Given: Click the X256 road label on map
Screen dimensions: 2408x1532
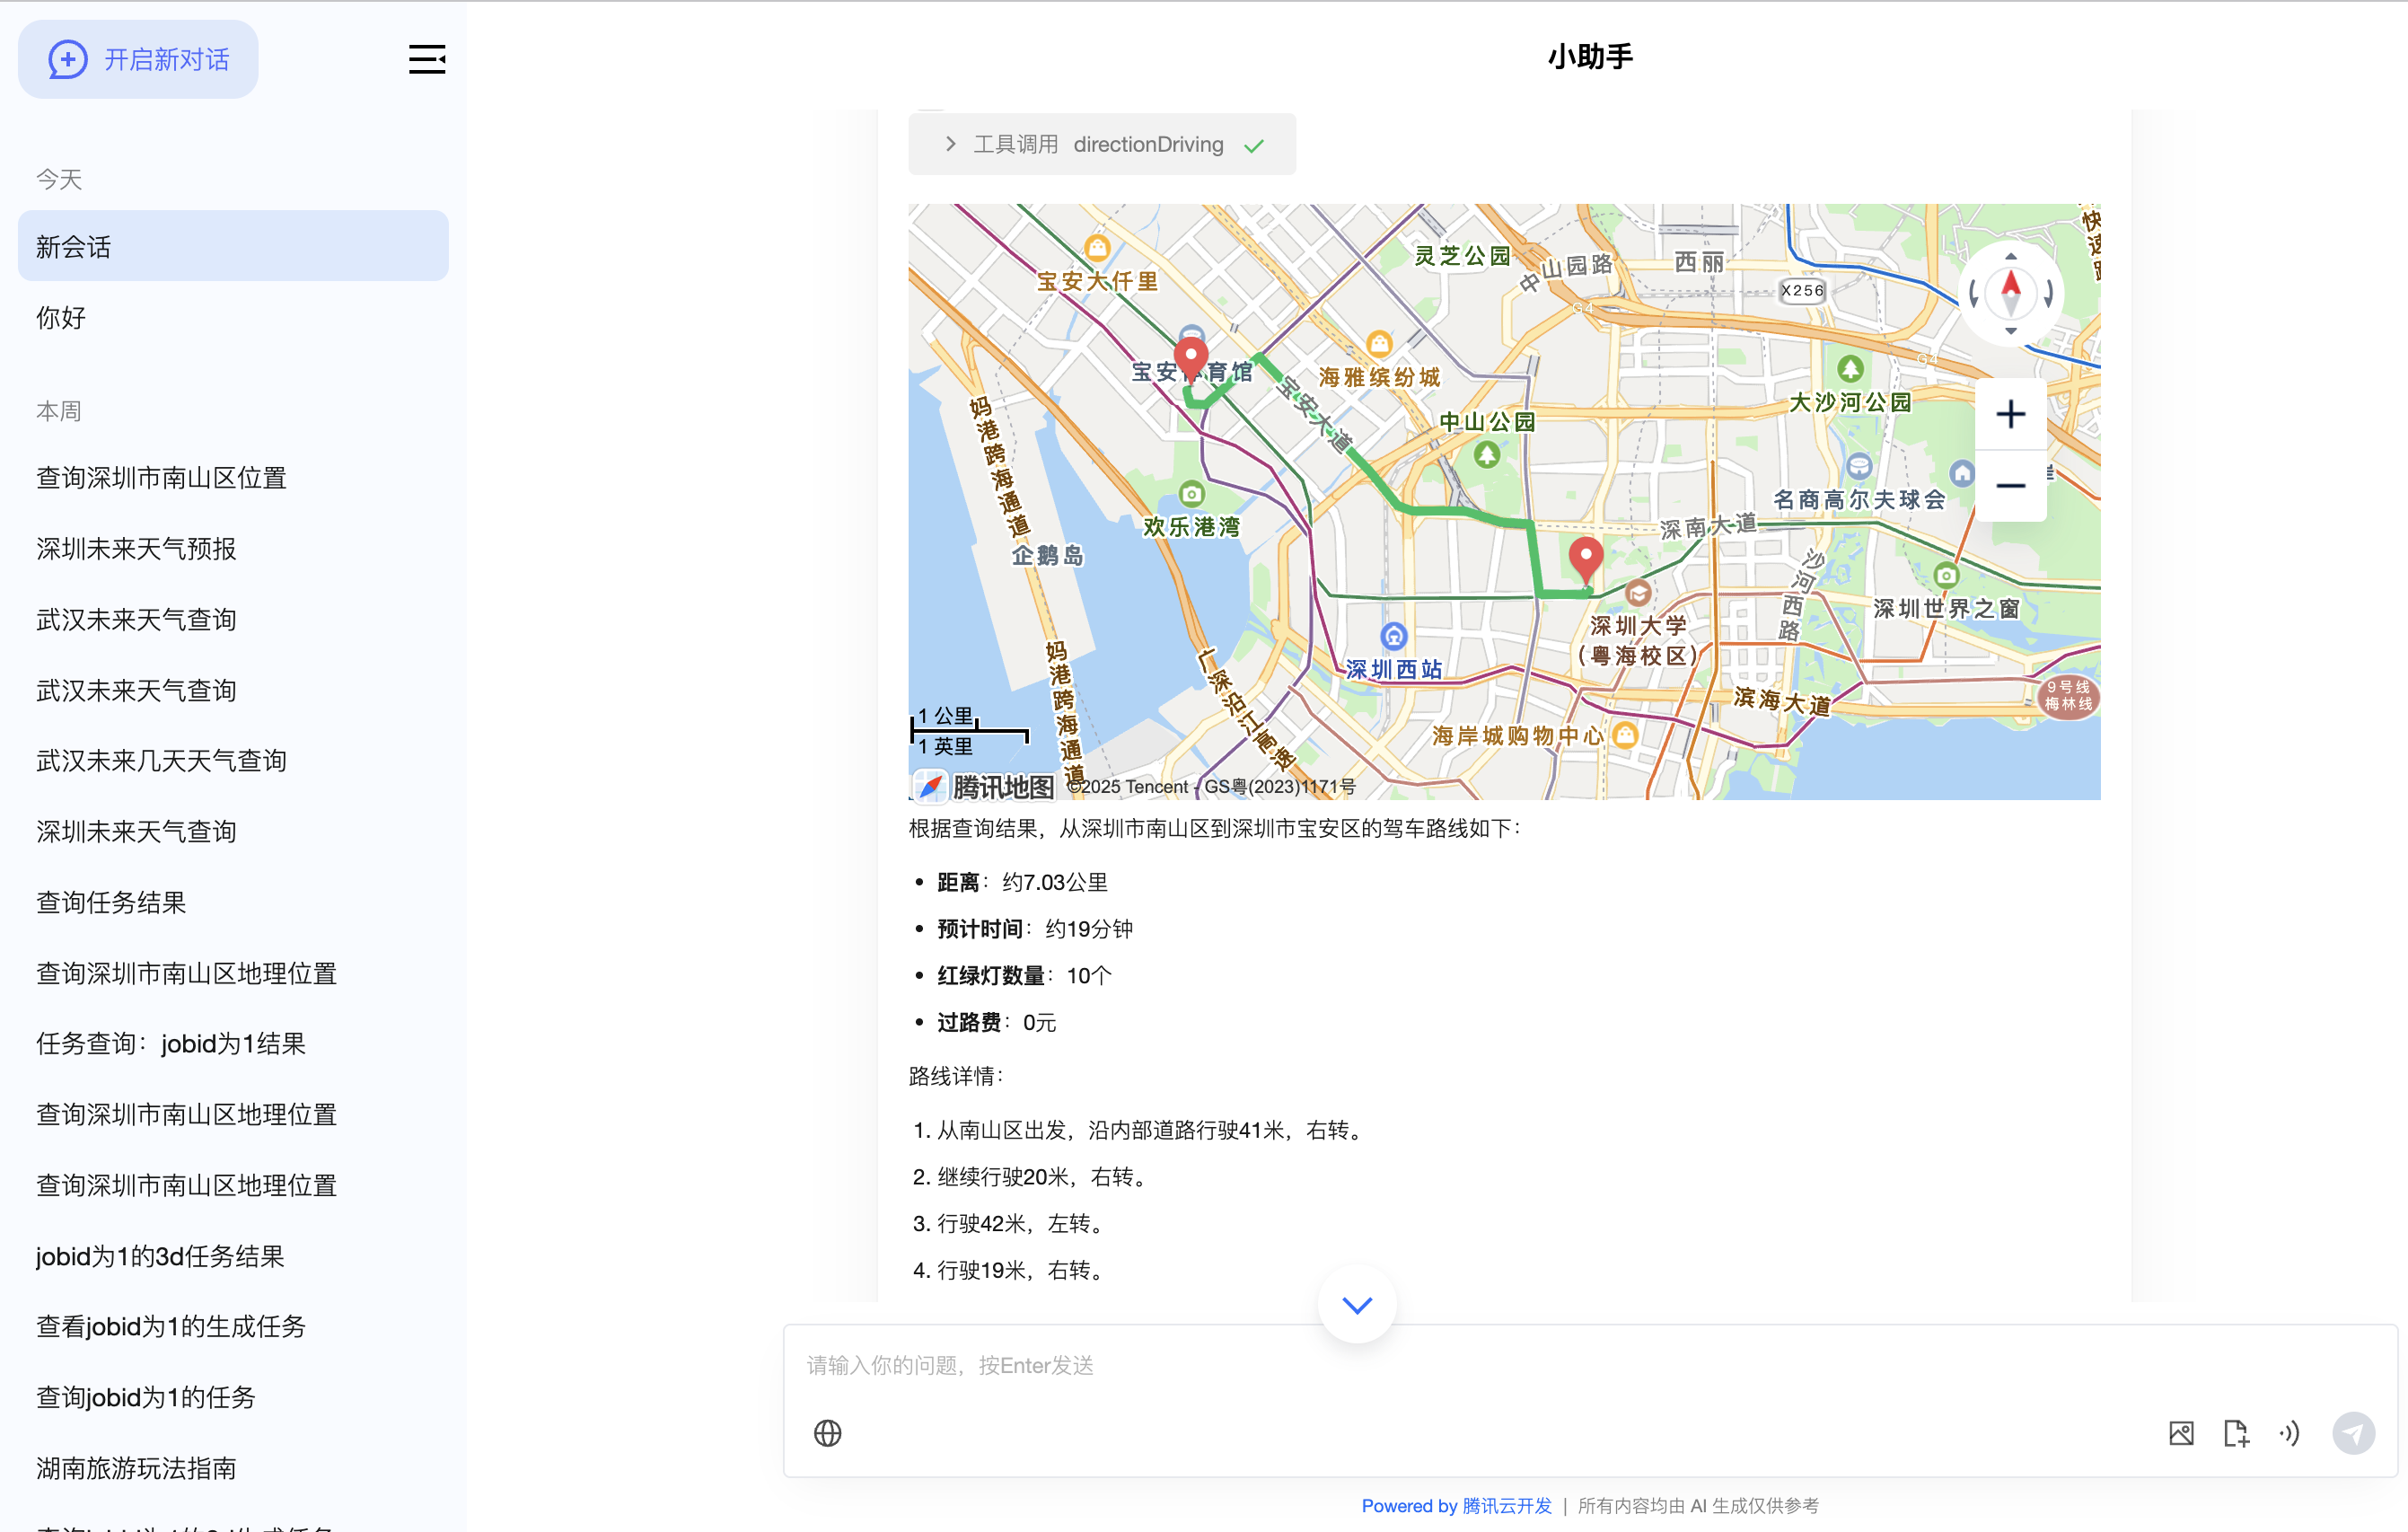Looking at the screenshot, I should click(x=1802, y=290).
